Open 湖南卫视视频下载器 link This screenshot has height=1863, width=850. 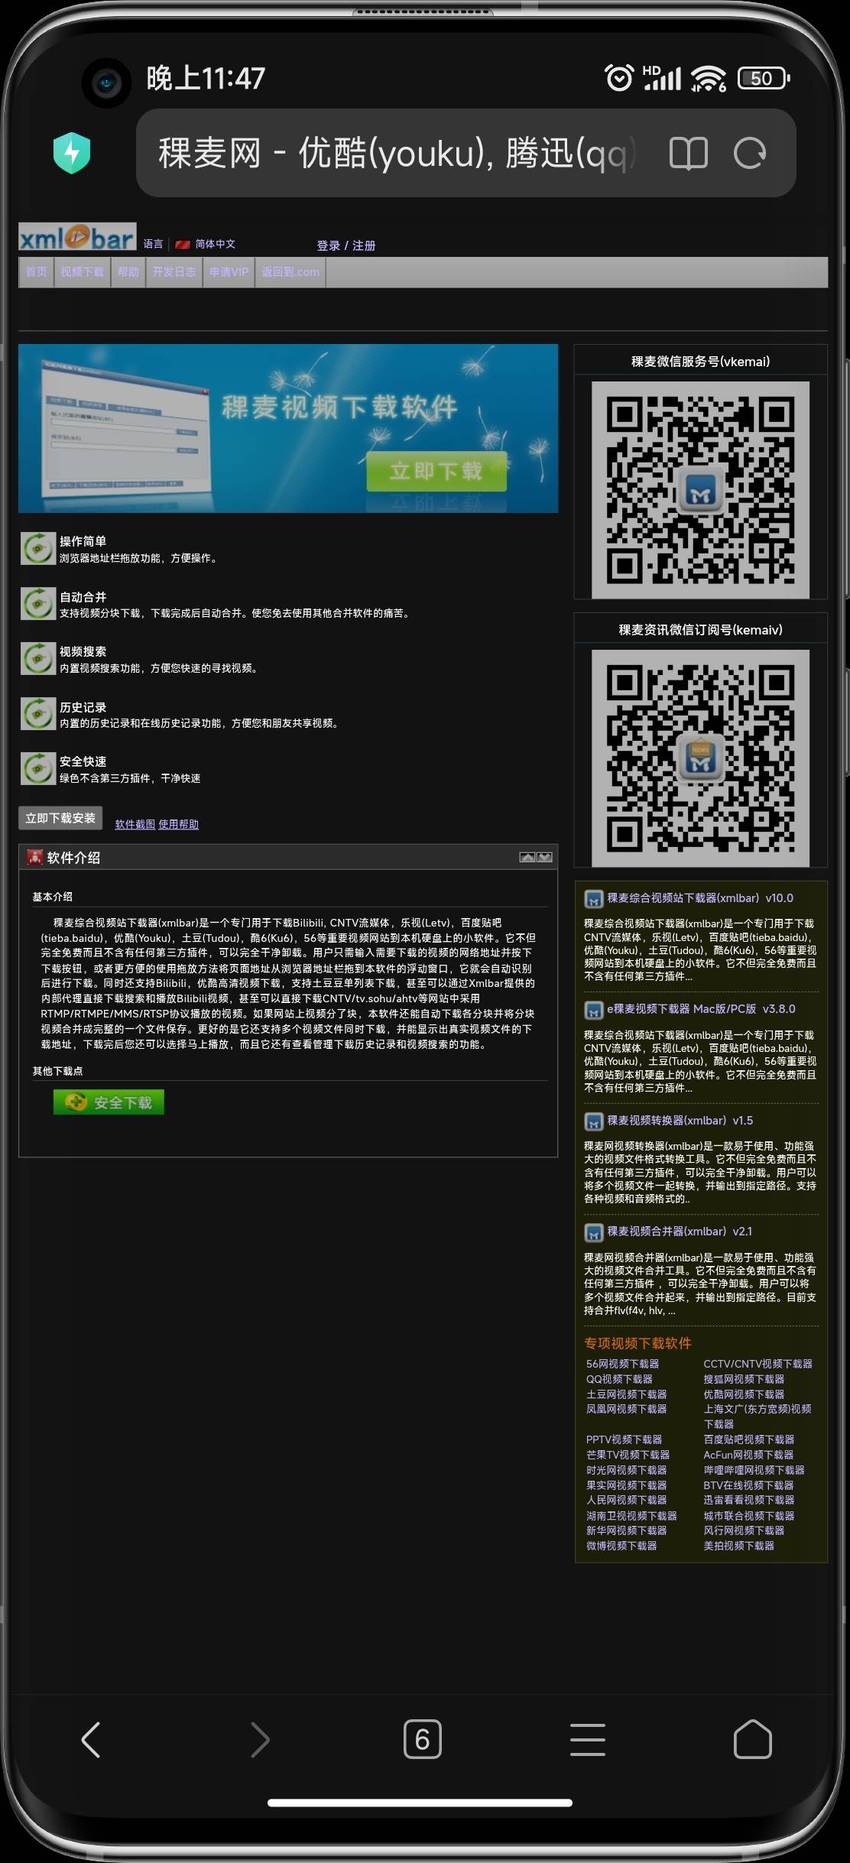click(x=632, y=1516)
